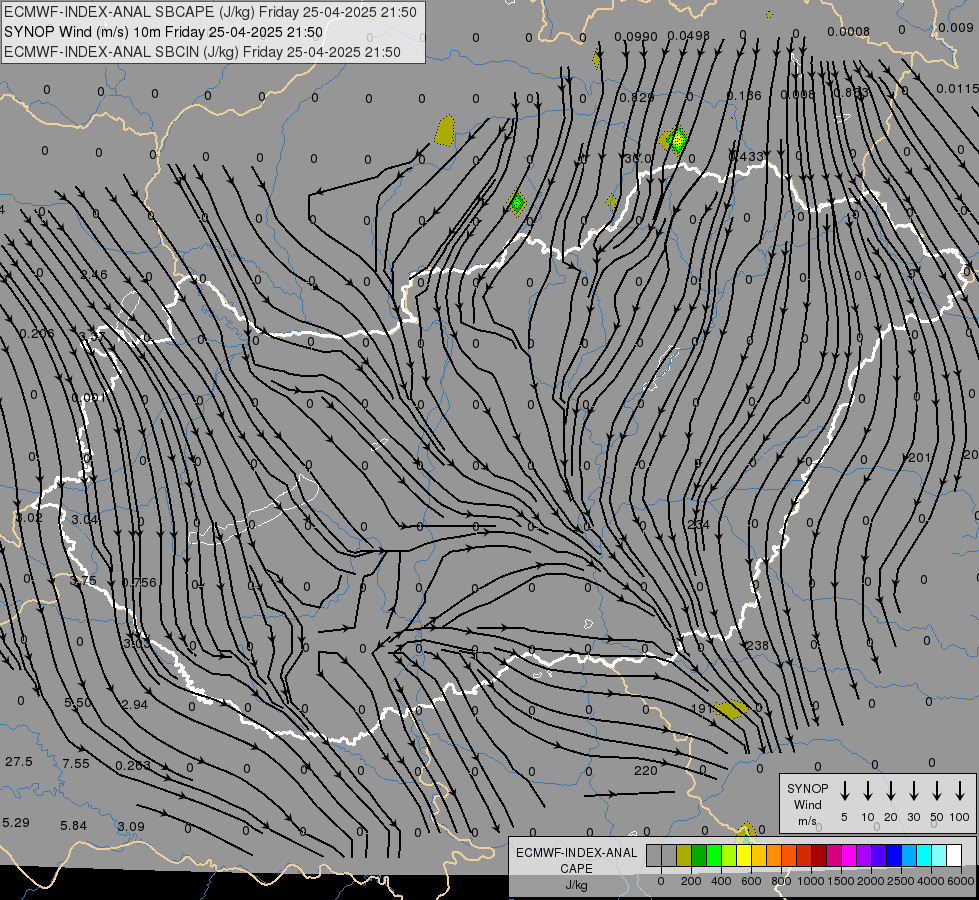
Task: Click the map value 27.5
Action: point(19,761)
